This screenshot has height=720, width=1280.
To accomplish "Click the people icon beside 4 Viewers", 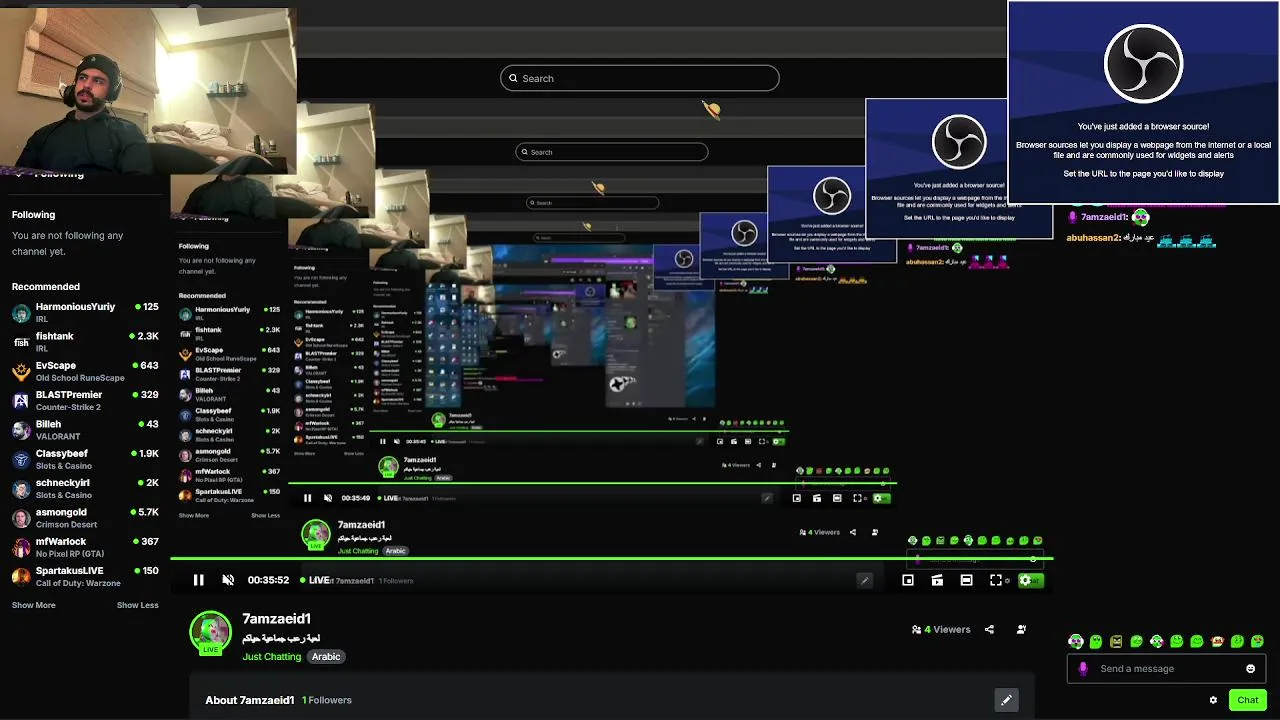I will click(916, 630).
